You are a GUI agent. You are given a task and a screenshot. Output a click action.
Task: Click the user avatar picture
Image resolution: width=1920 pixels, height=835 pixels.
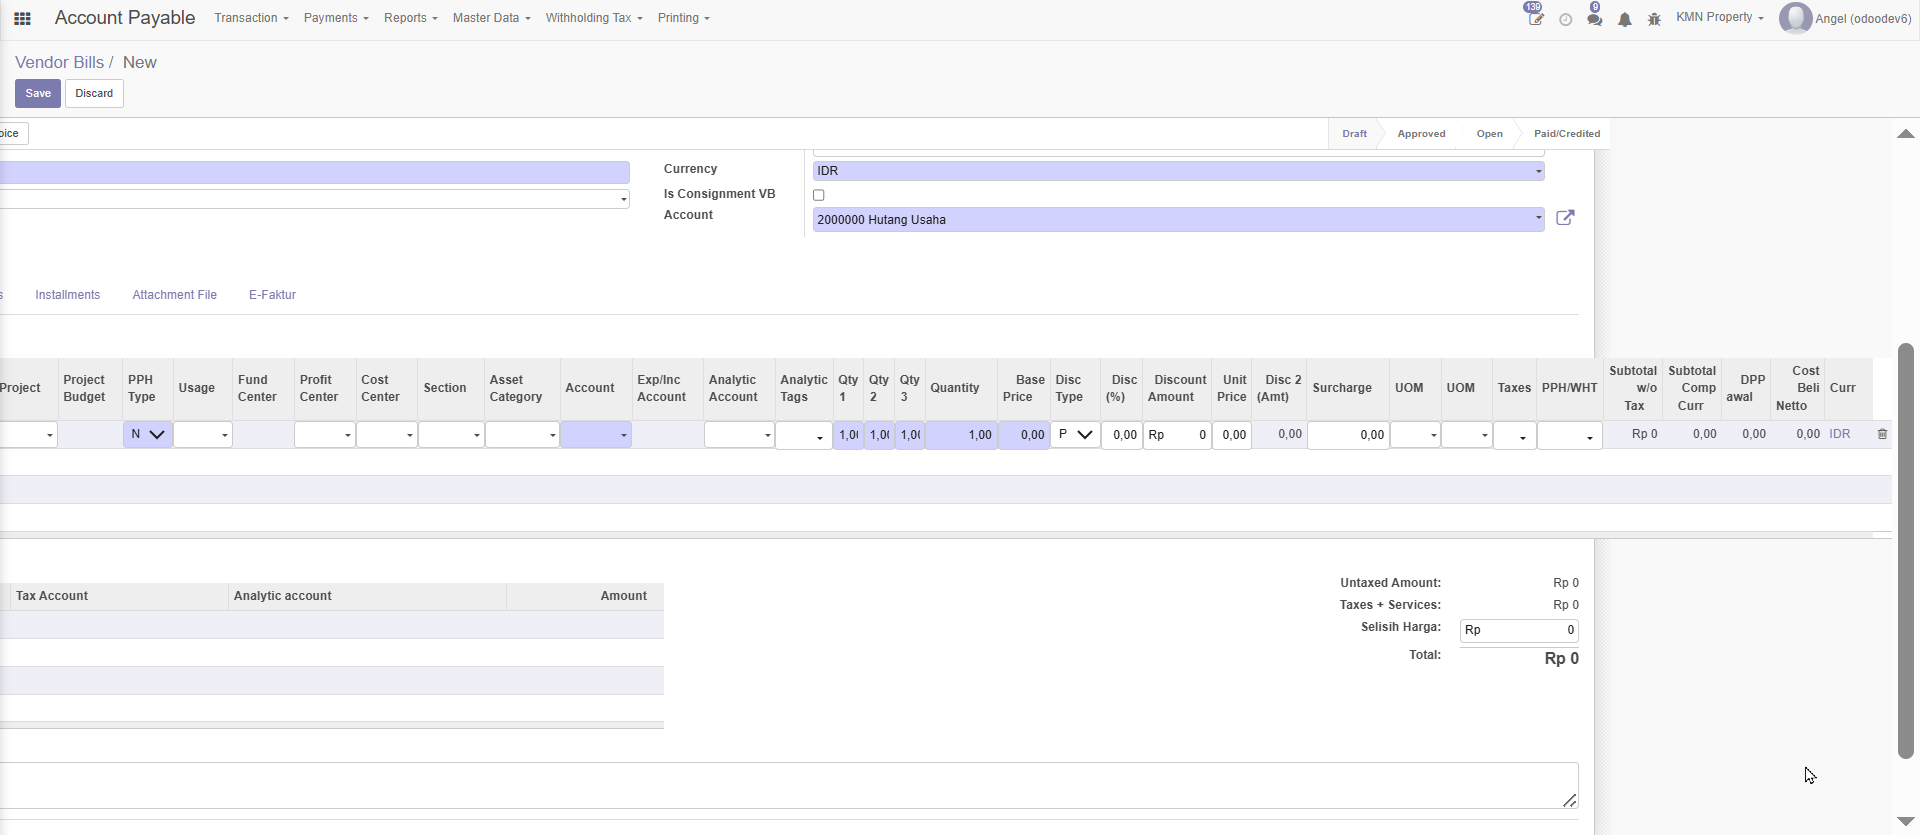pos(1795,18)
